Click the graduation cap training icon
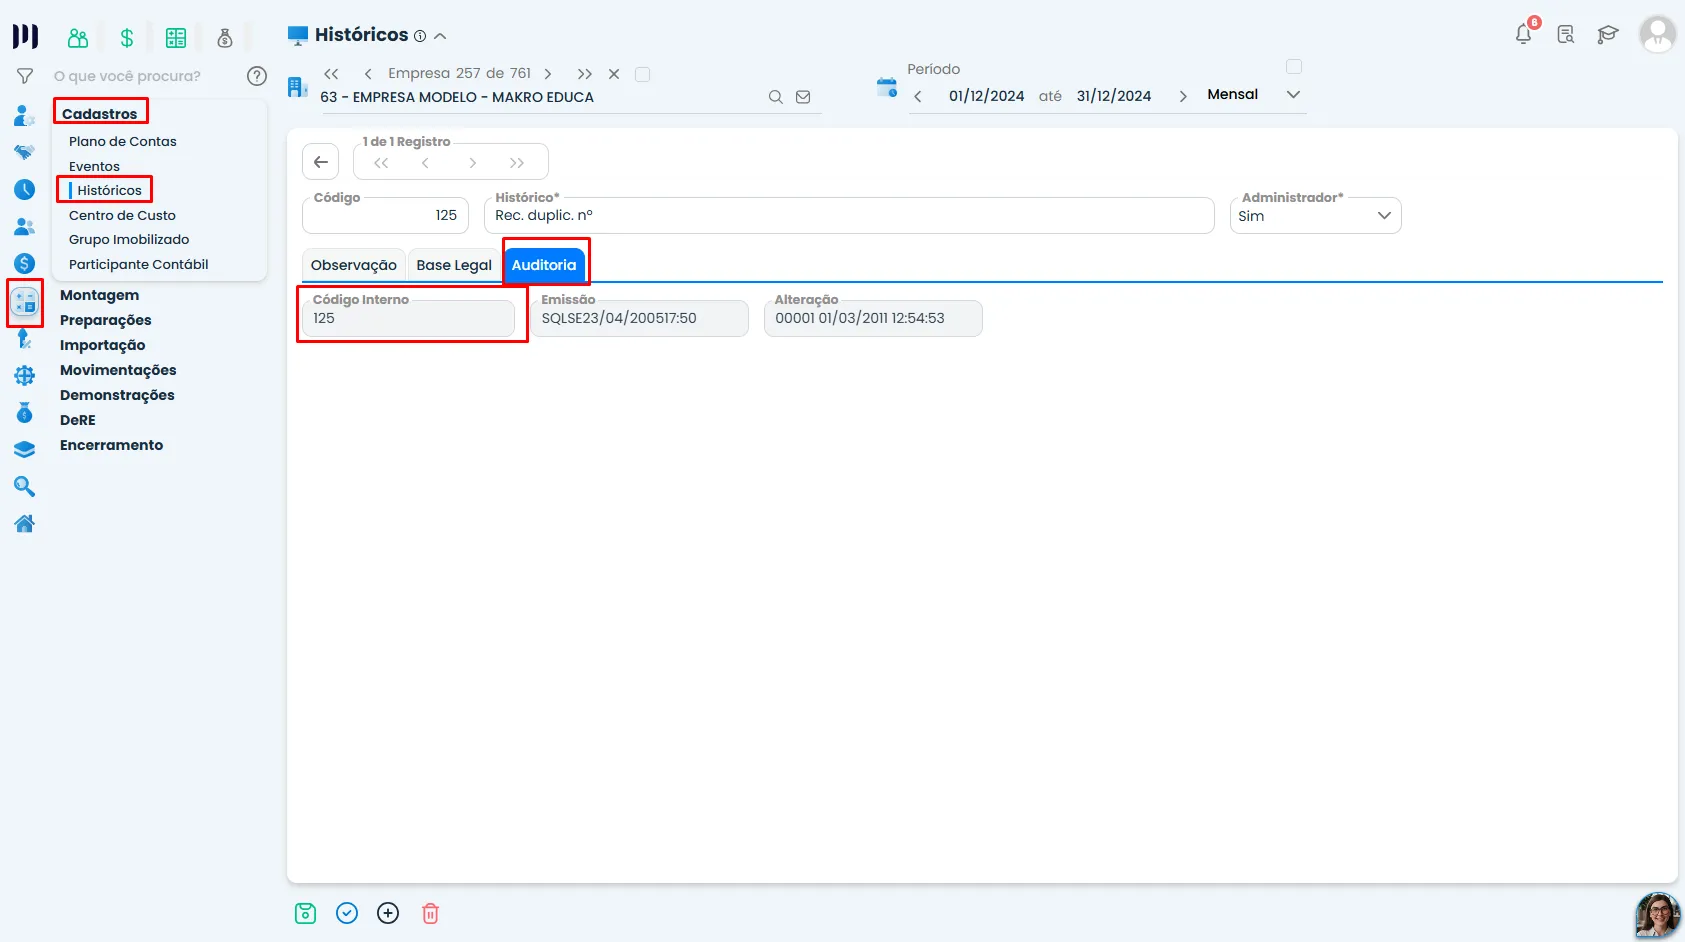Viewport: 1685px width, 942px height. tap(1608, 35)
